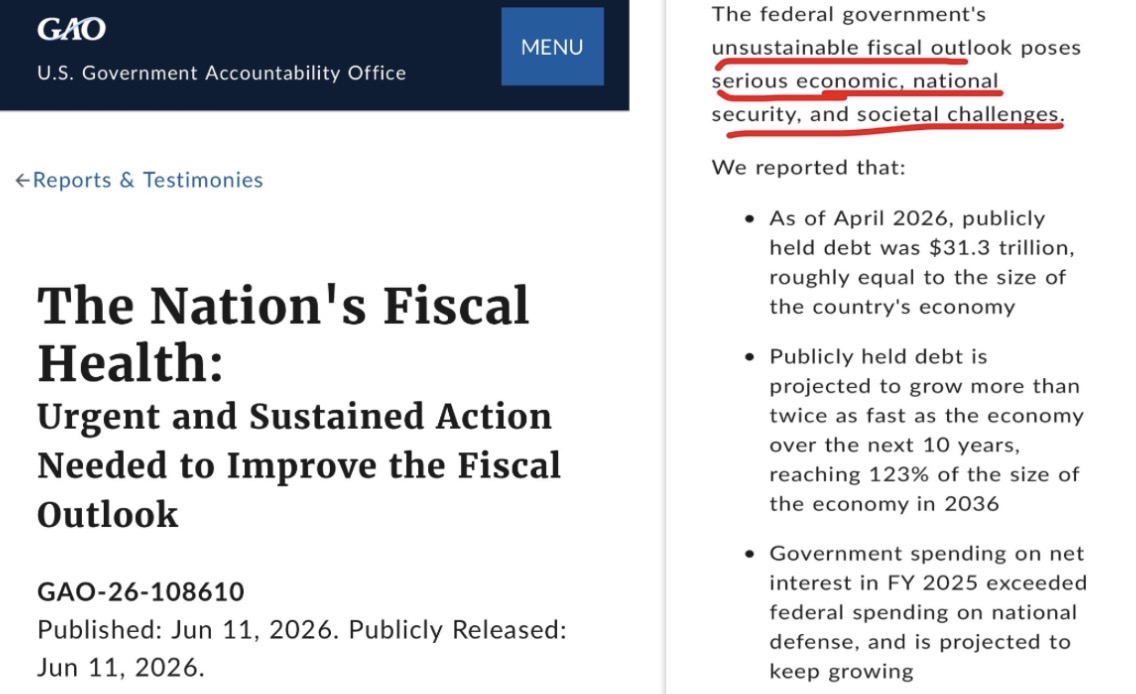The height and width of the screenshot is (694, 1136).
Task: Click U.S. Government Accountability Office text
Action: pos(222,73)
